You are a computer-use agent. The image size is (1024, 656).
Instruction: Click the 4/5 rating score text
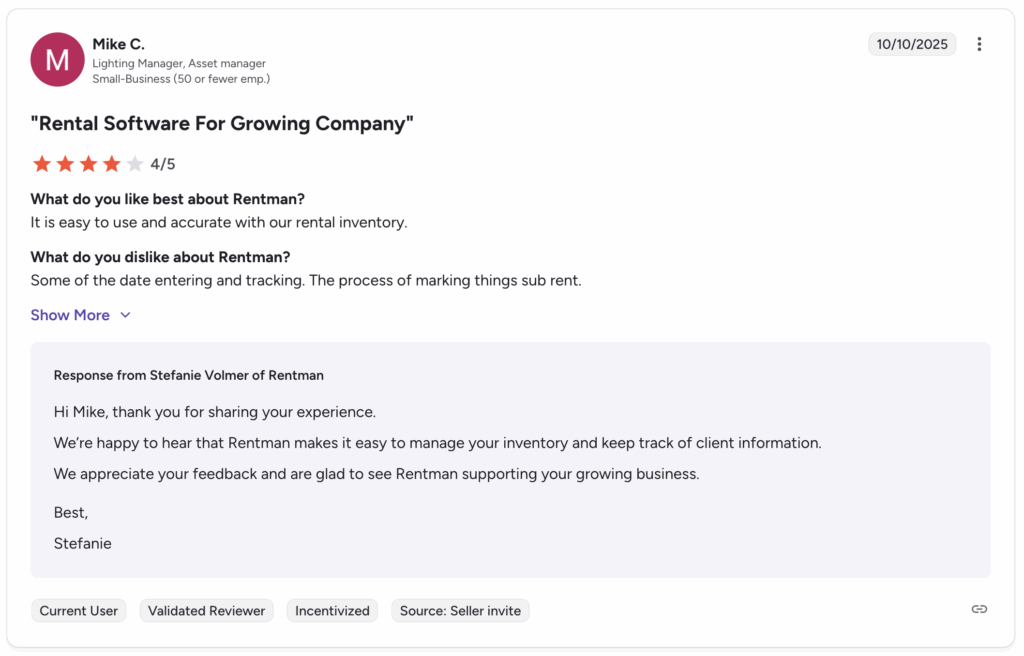tap(163, 164)
